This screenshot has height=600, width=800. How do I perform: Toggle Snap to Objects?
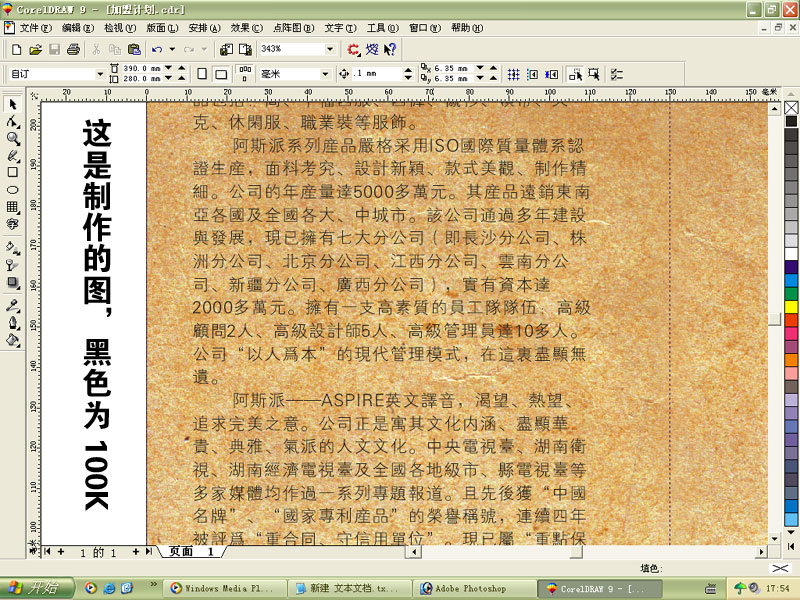(x=551, y=74)
